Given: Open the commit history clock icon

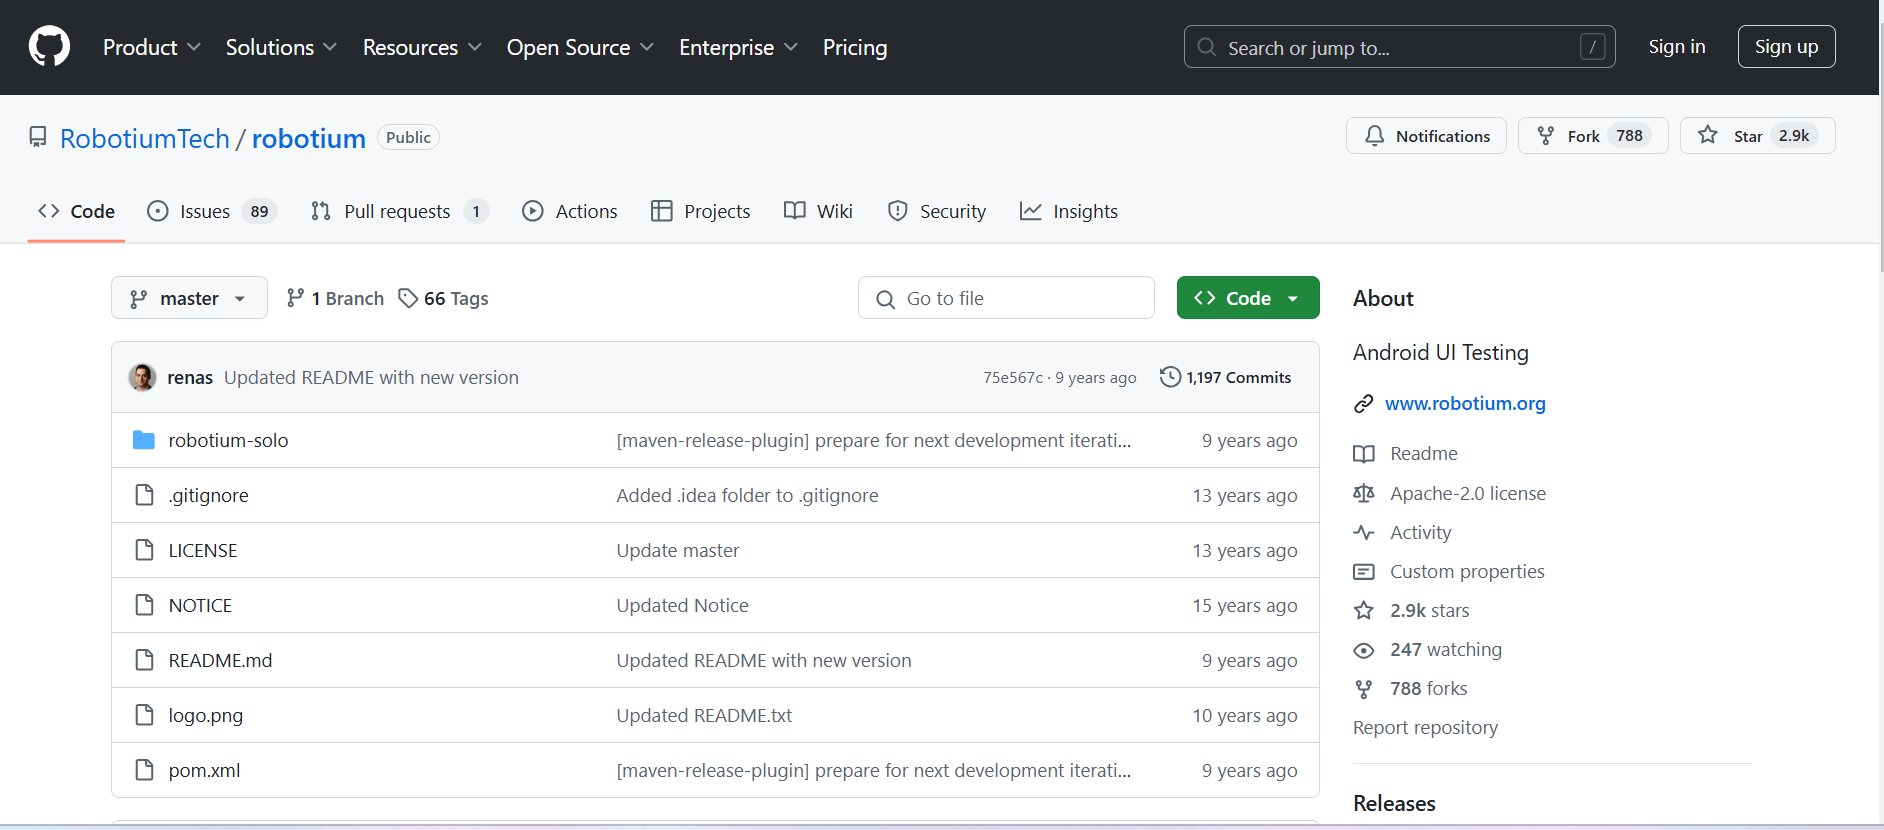Looking at the screenshot, I should (1170, 377).
